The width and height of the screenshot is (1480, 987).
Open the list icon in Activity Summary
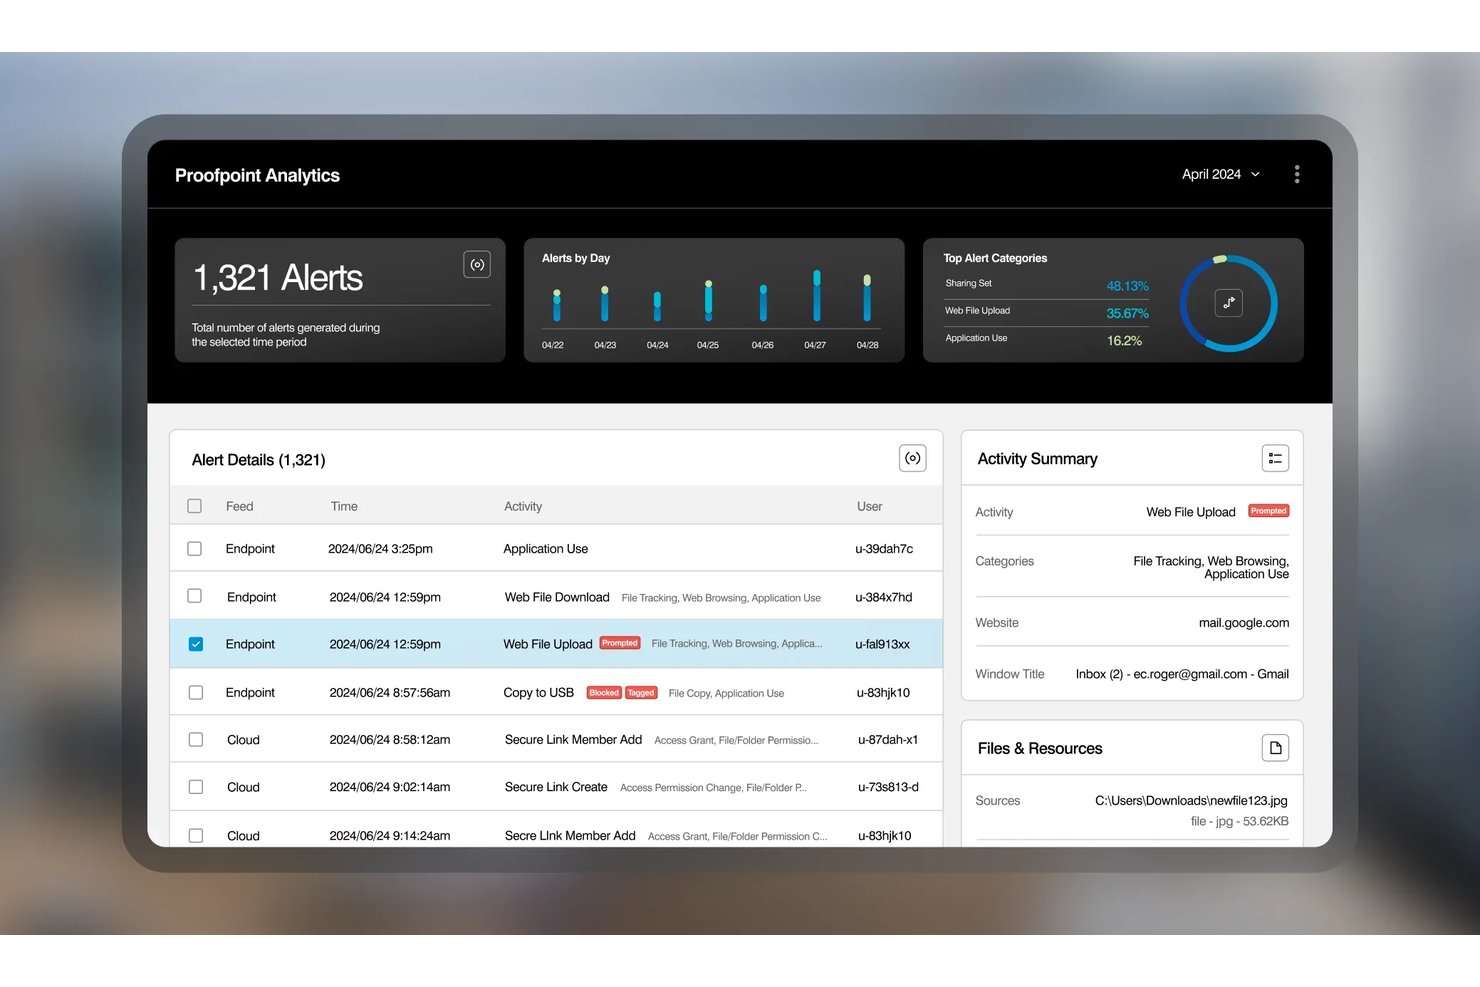click(1275, 458)
